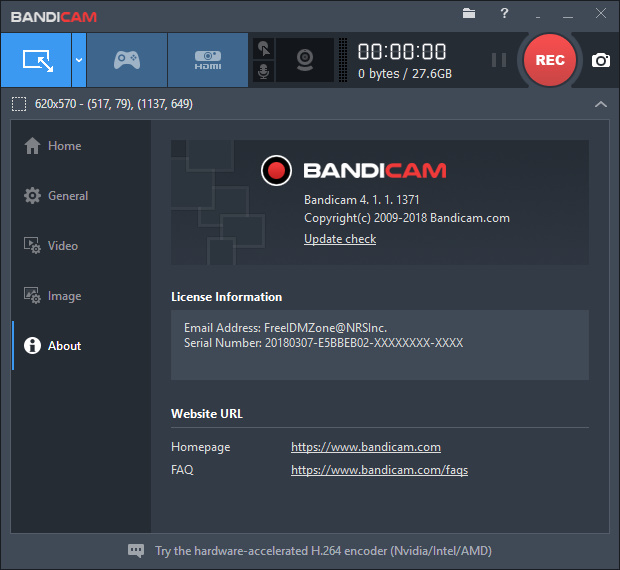
Task: Click the Video settings icon in sidebar
Action: tap(32, 245)
